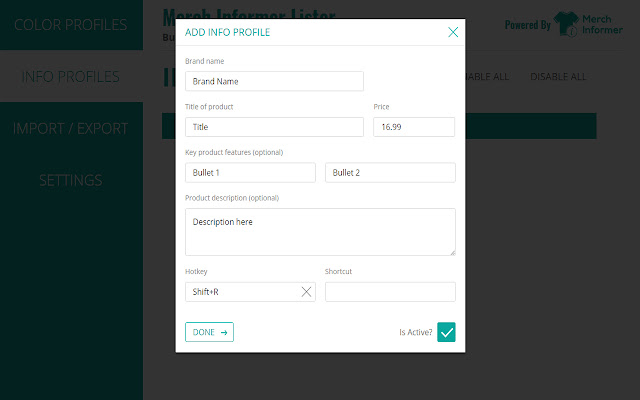Focus the Title of product field
The height and width of the screenshot is (400, 640).
274,127
